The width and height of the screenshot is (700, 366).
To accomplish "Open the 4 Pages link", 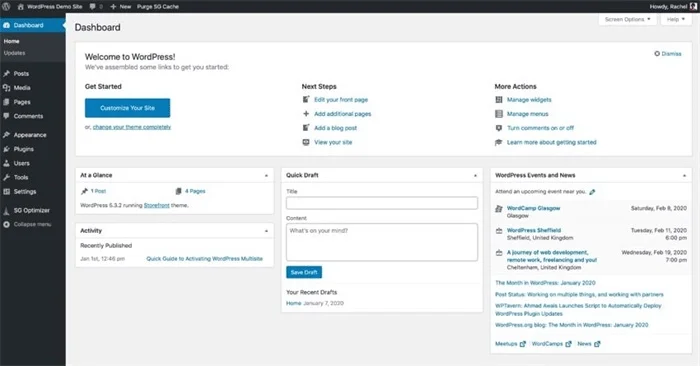I will tap(195, 191).
